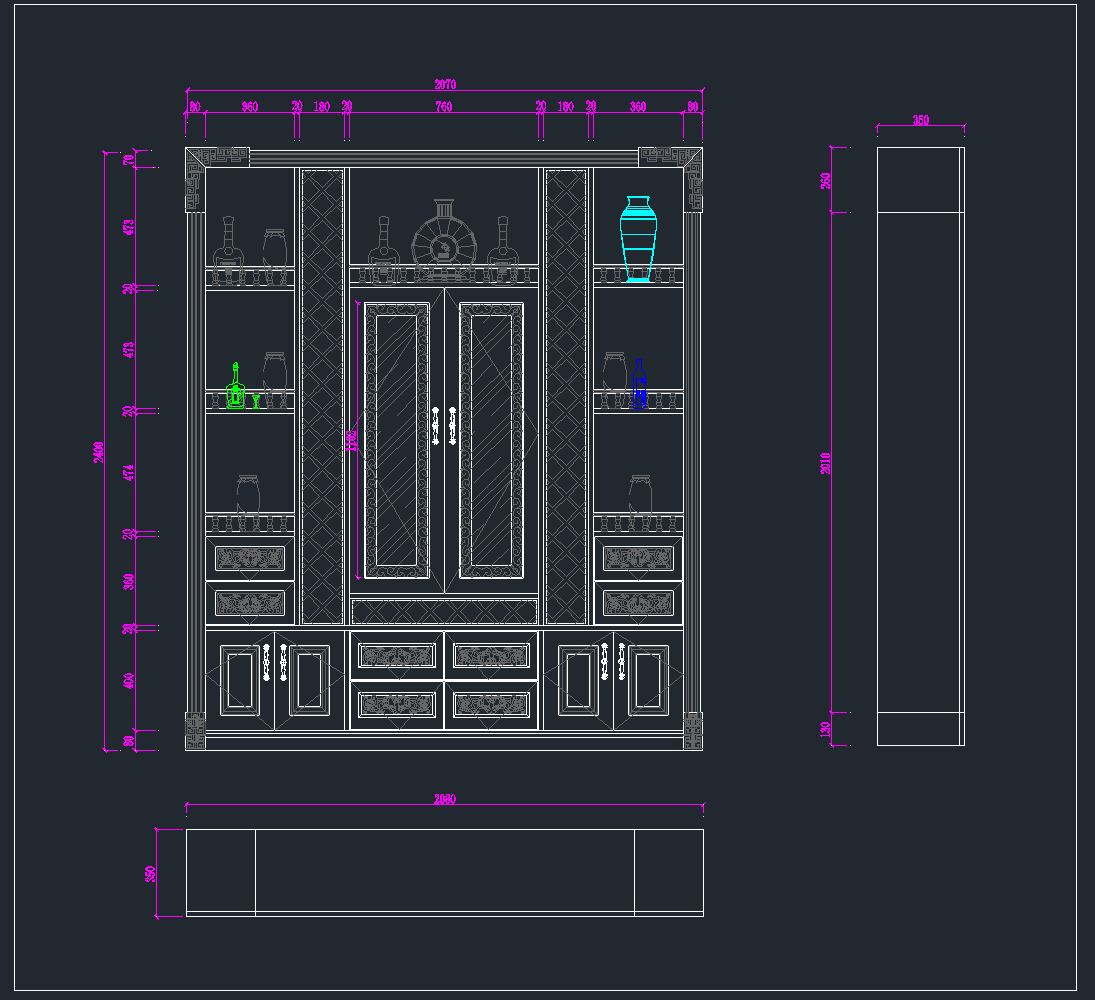
Task: Select the 2010 dimension in the side view
Action: coord(826,462)
